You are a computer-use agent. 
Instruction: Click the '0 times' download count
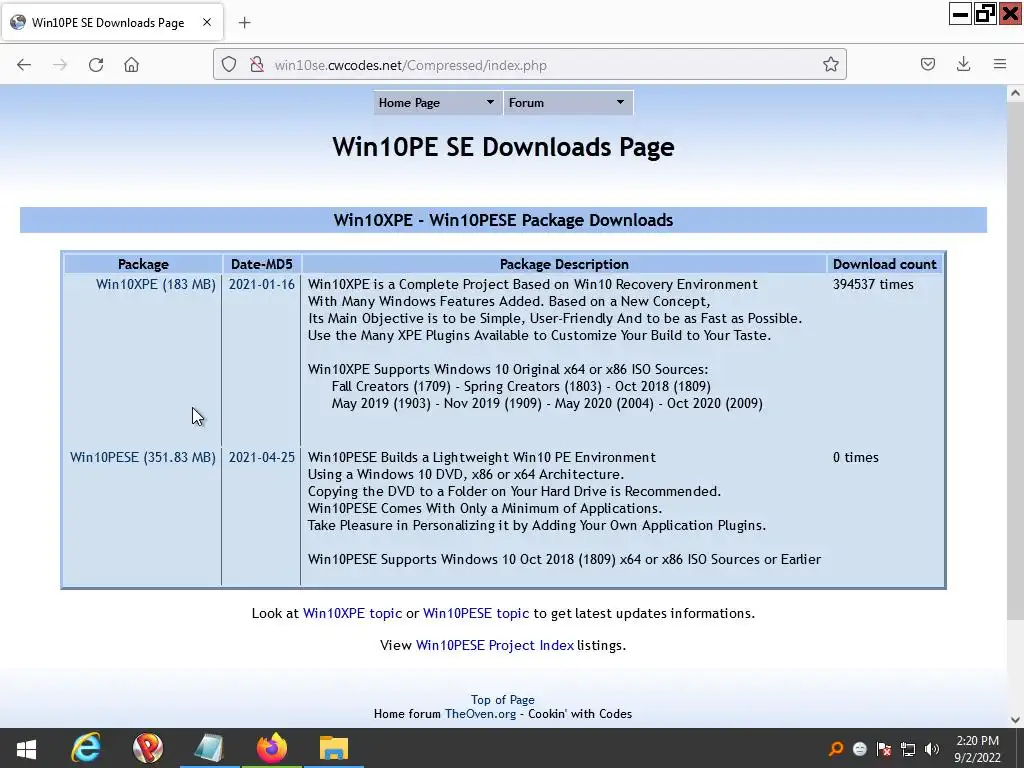pos(856,457)
